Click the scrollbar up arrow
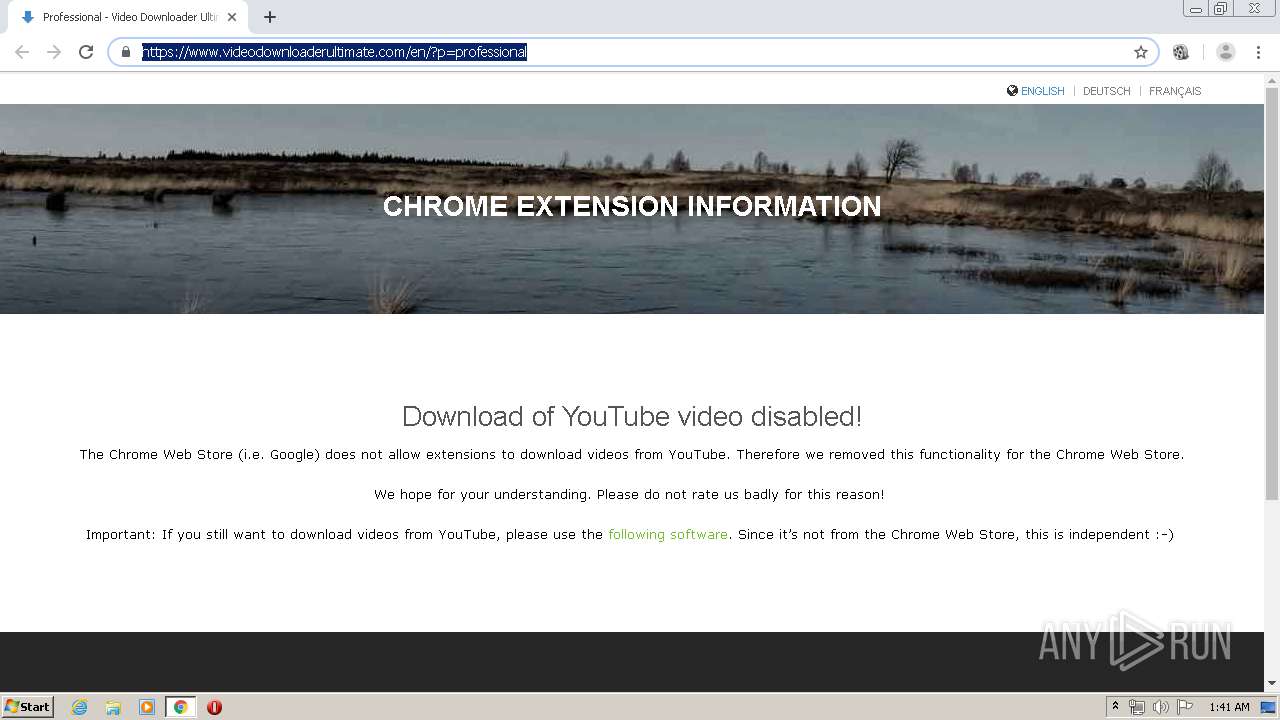 point(1272,79)
